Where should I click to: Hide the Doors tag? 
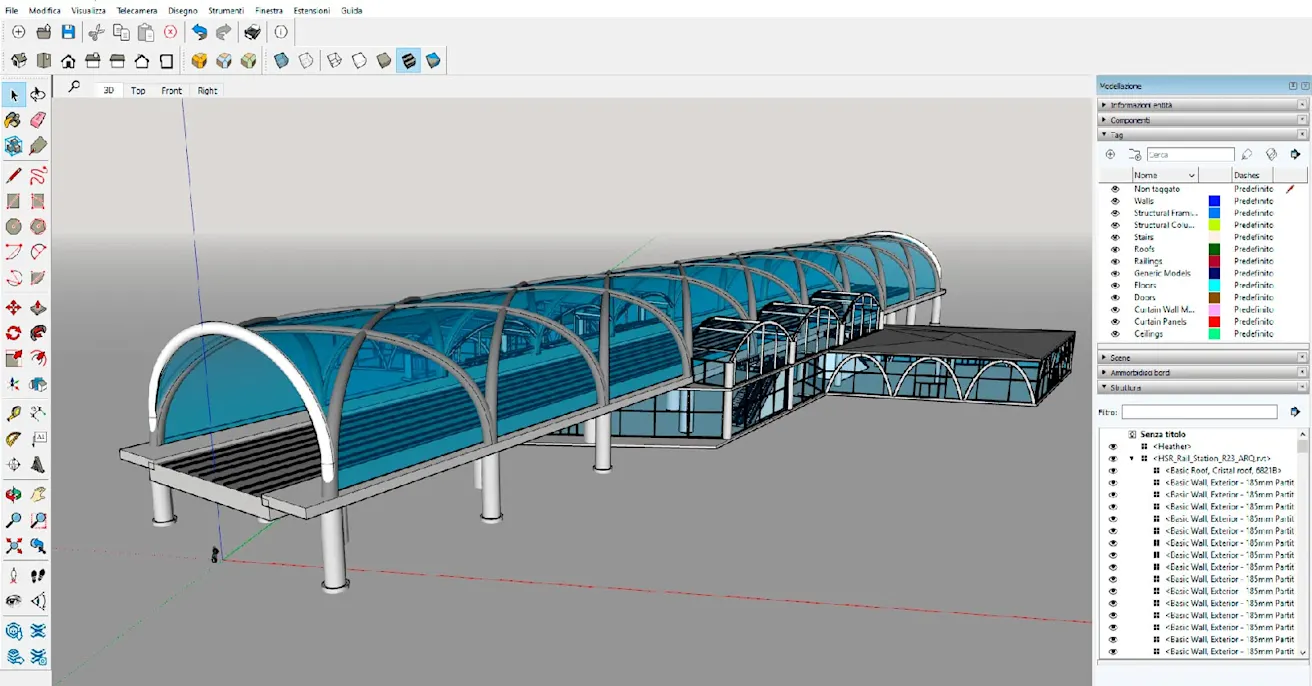click(1115, 297)
